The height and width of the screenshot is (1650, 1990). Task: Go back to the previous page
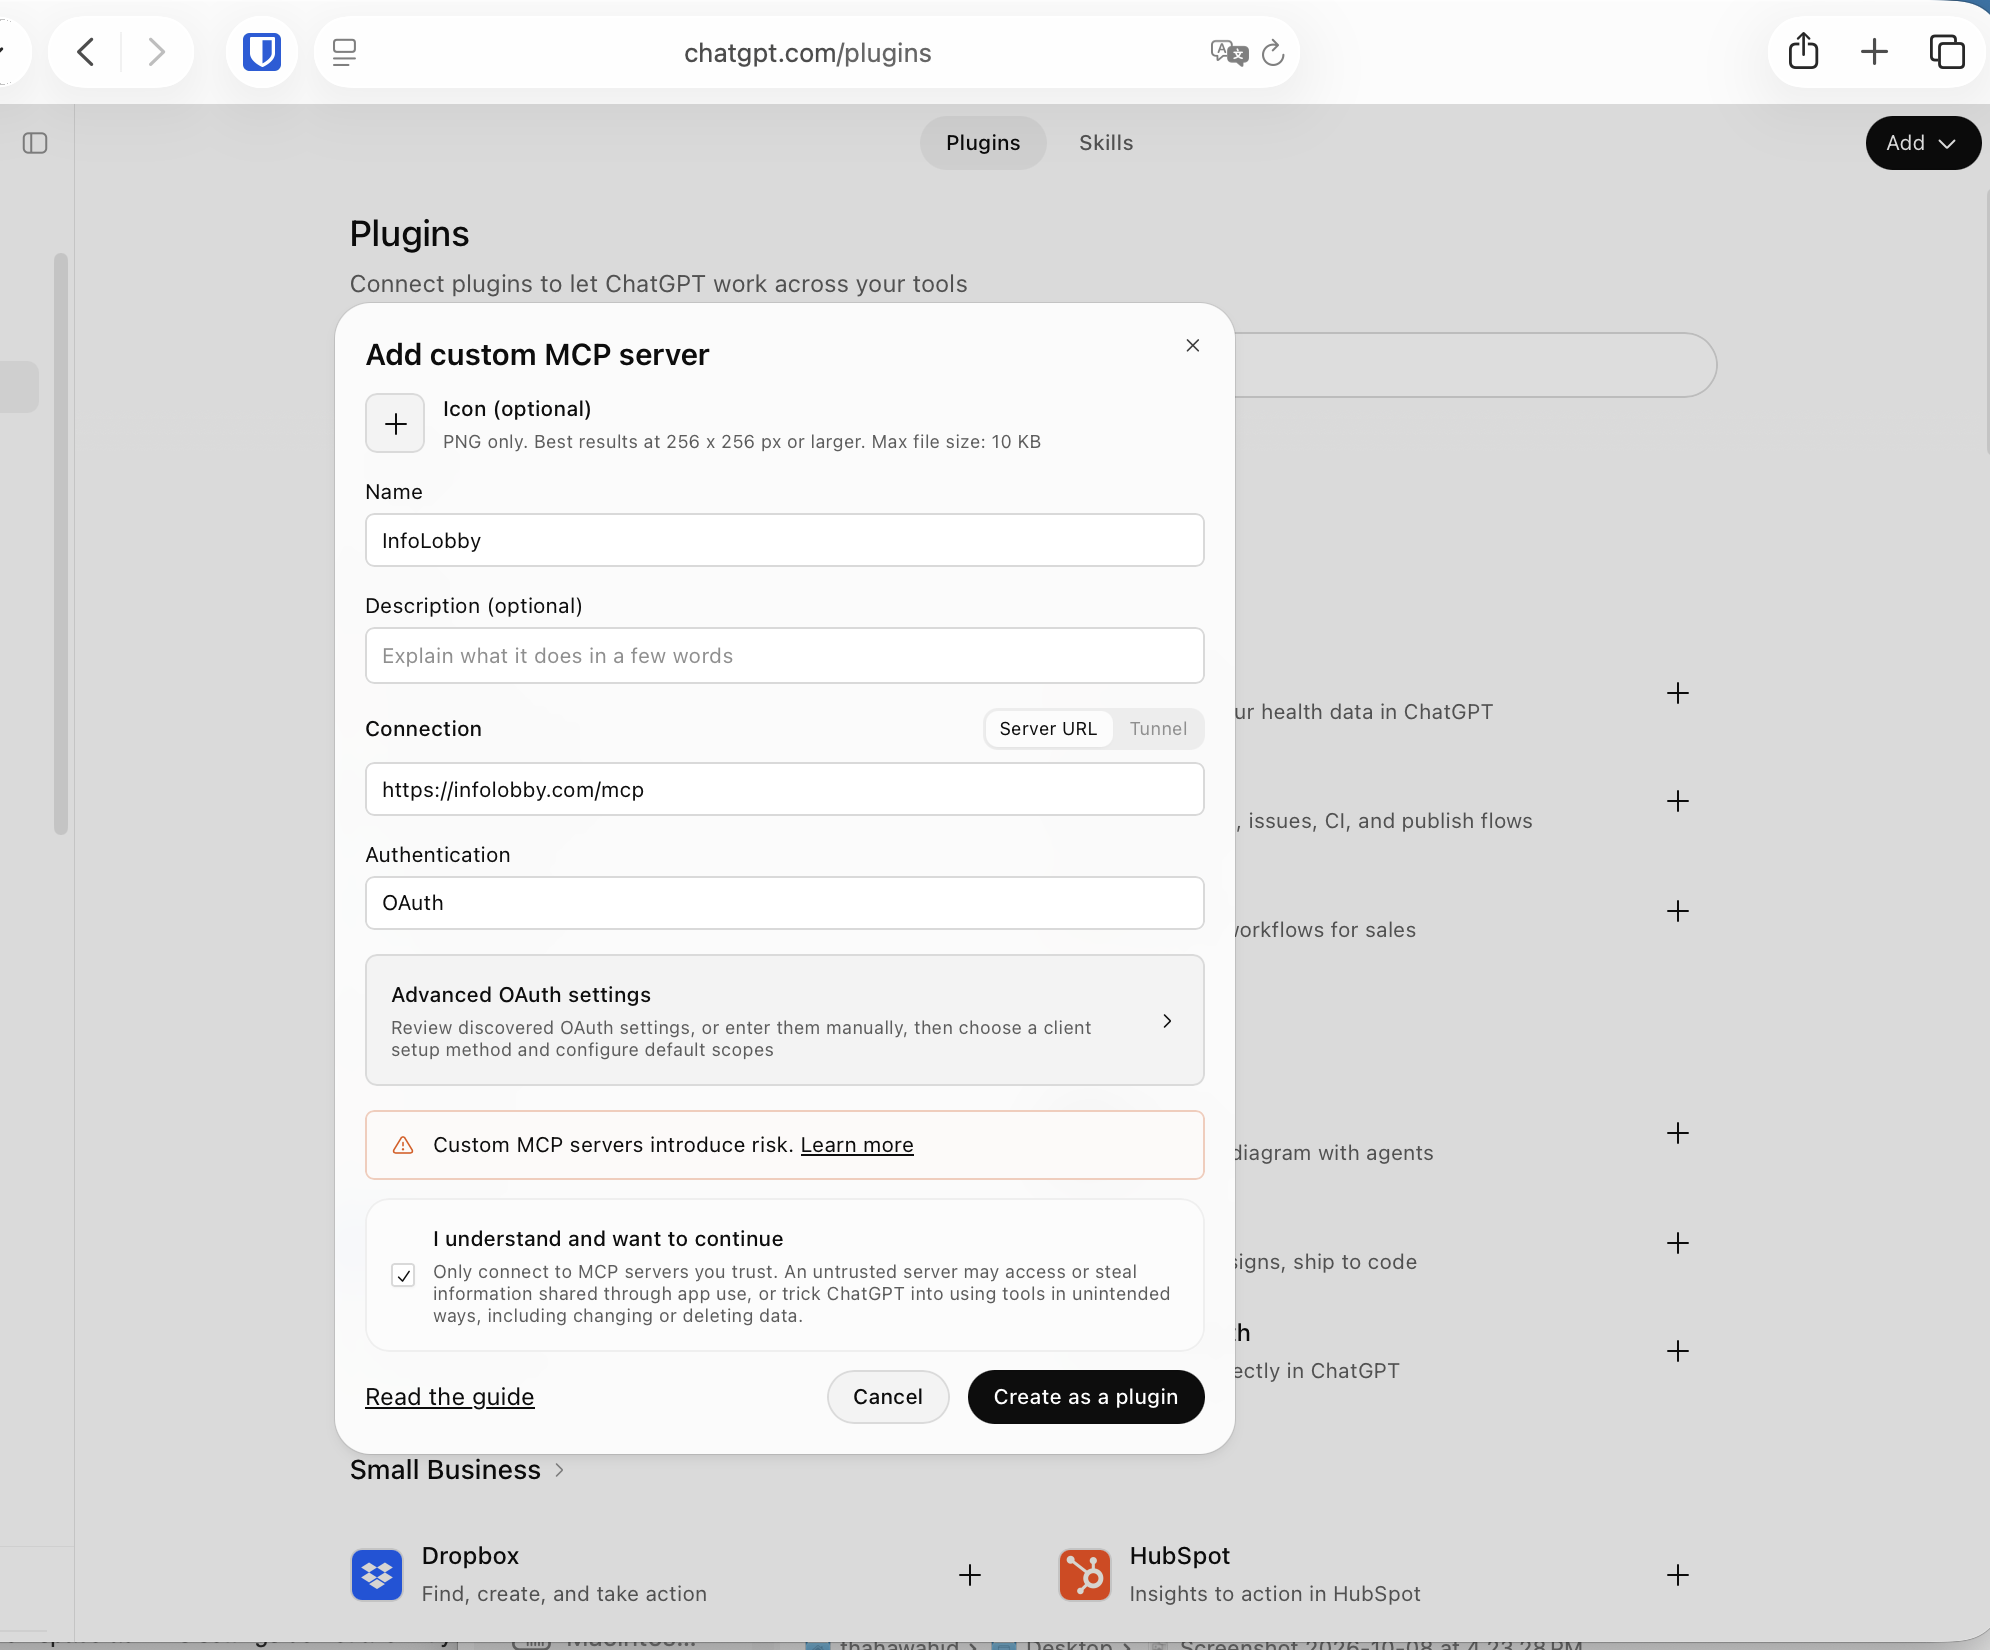pos(86,52)
